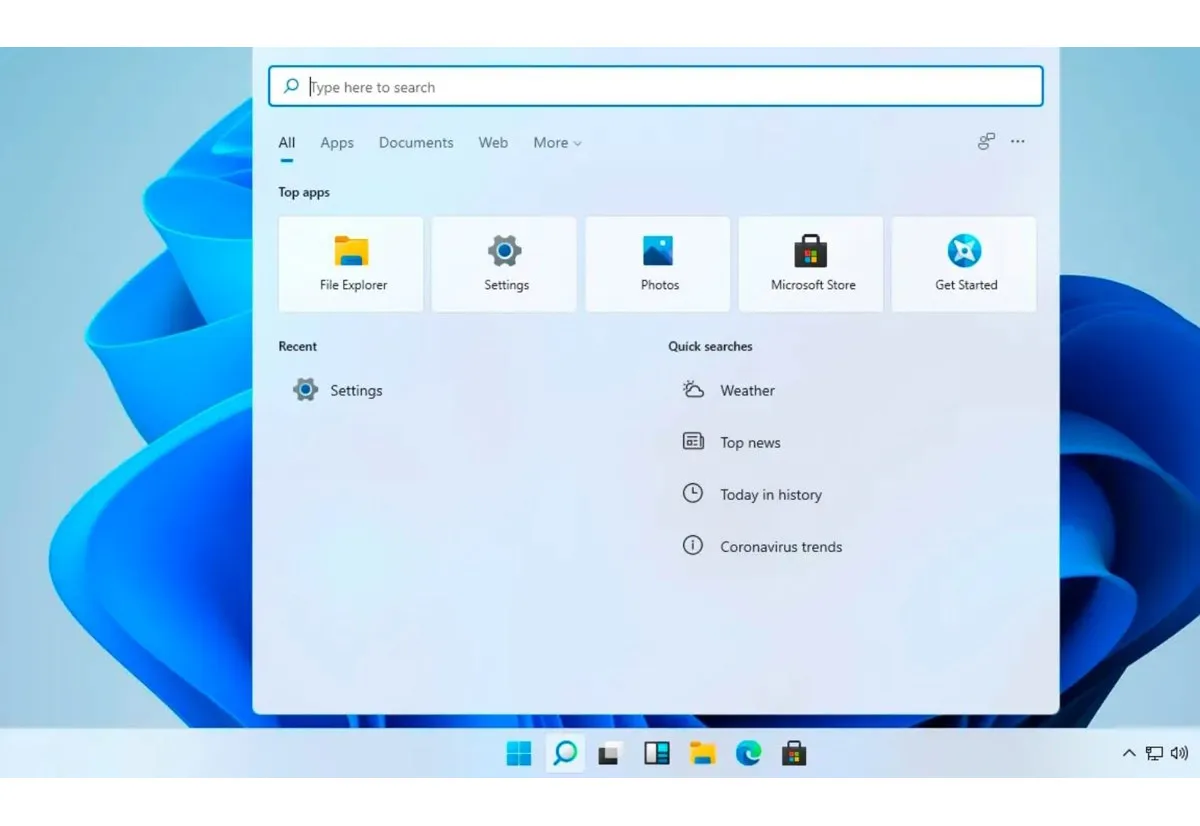The height and width of the screenshot is (826, 1200).
Task: Open the search options ellipsis menu
Action: pyautogui.click(x=1018, y=142)
